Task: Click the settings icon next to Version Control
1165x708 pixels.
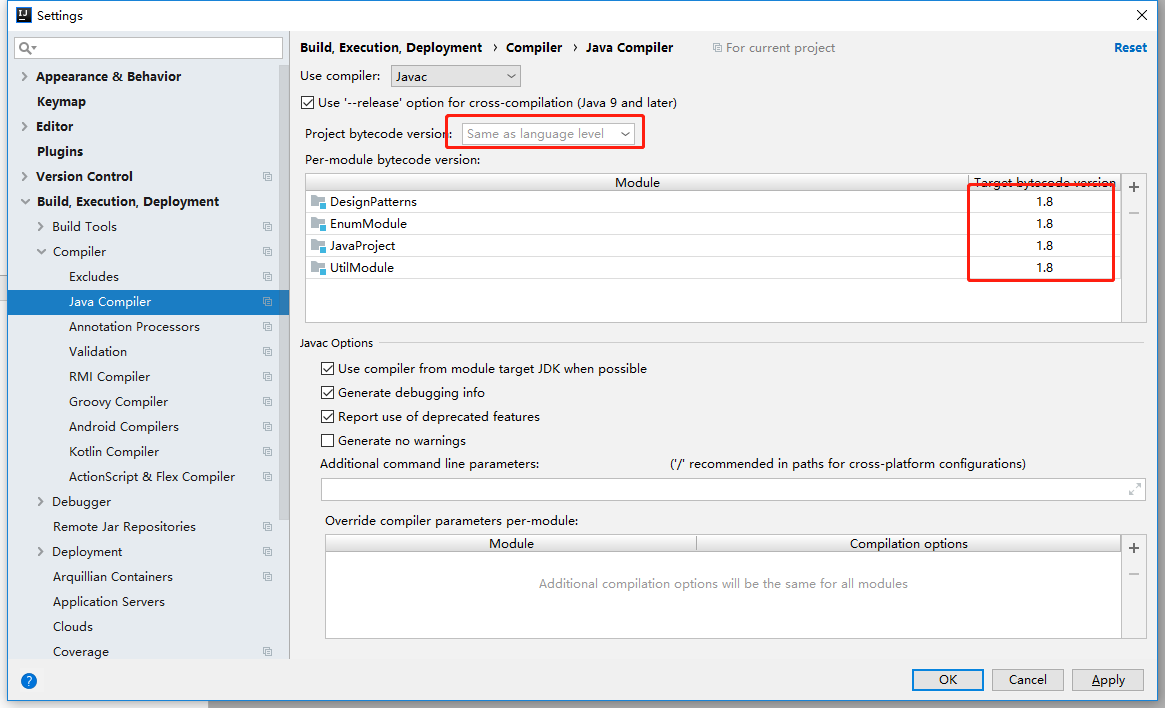Action: coord(267,176)
